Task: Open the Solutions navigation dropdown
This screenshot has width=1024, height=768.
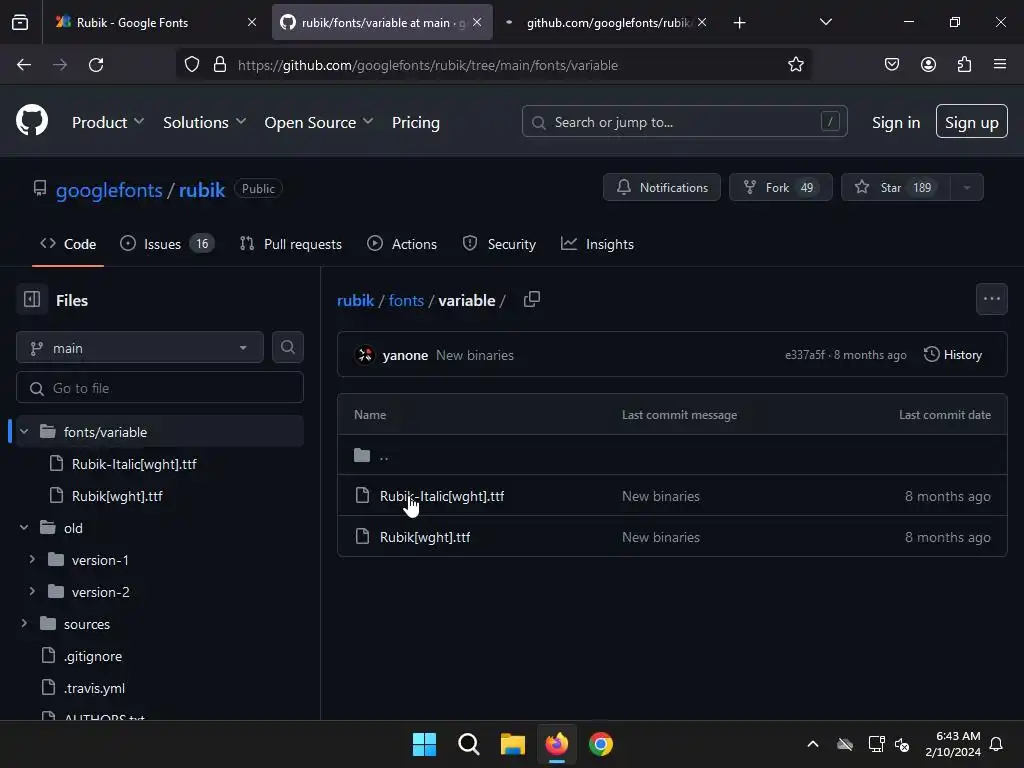Action: point(204,122)
